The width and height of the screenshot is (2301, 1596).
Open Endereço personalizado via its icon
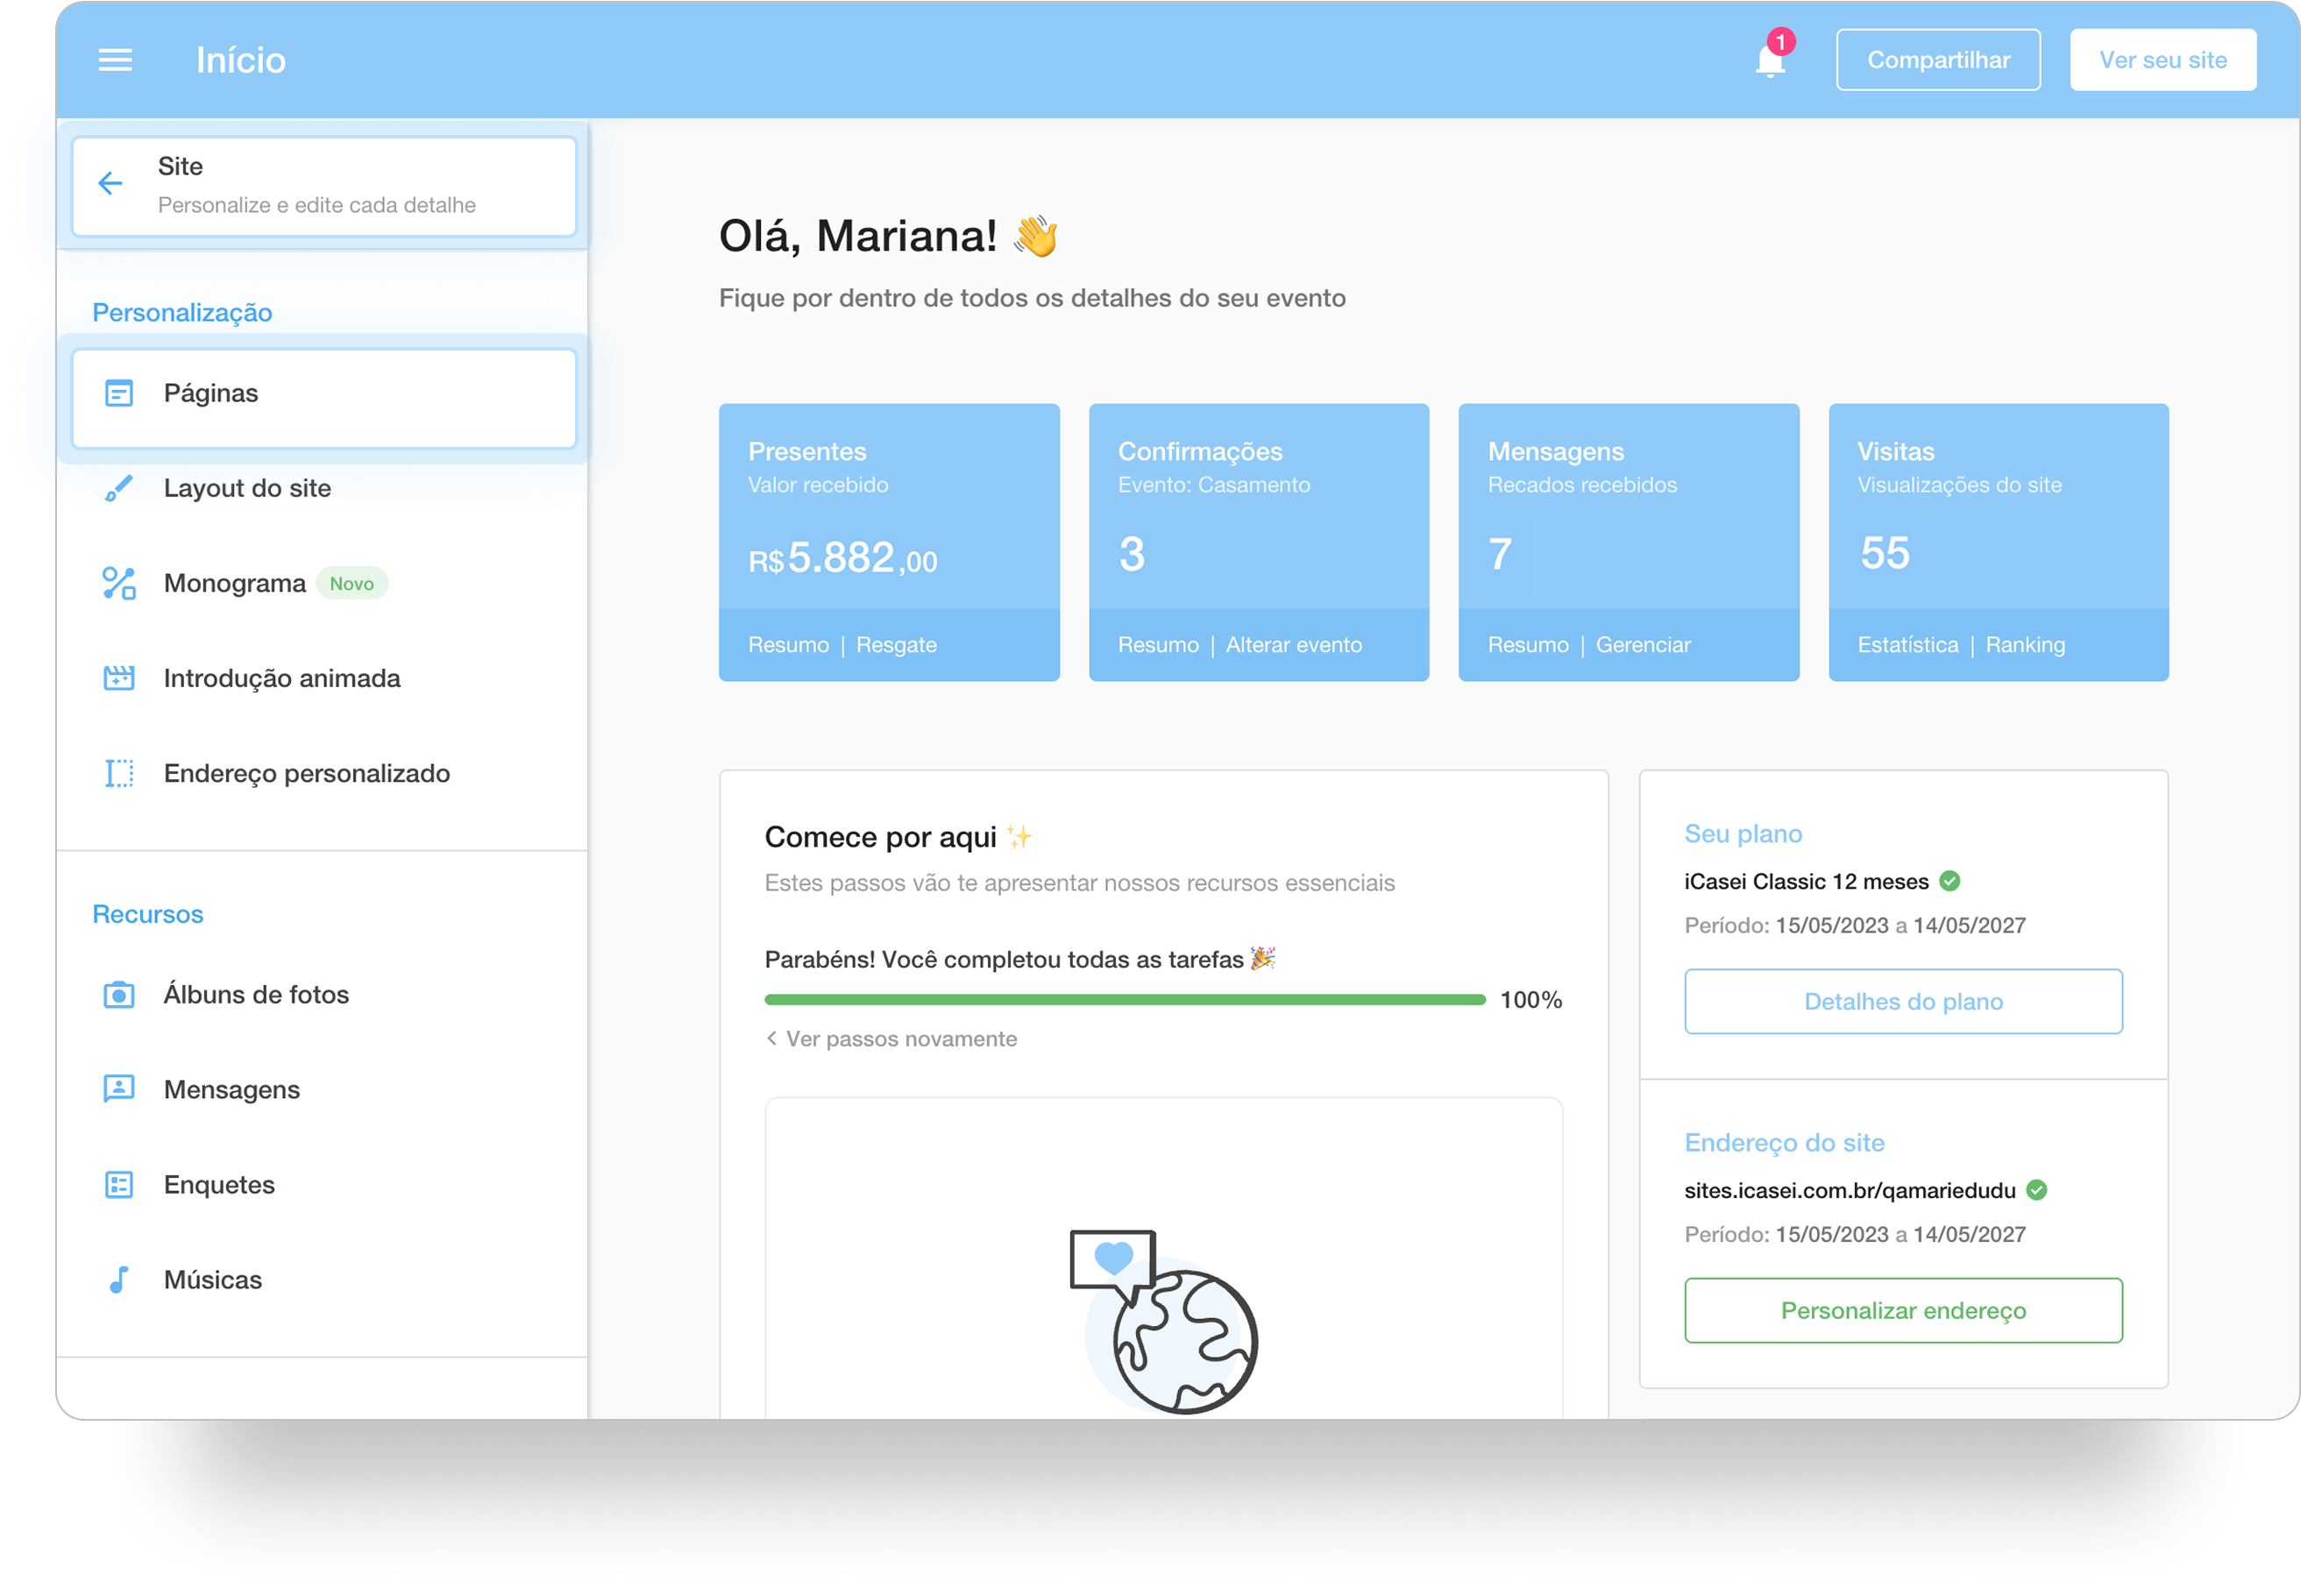coord(118,773)
